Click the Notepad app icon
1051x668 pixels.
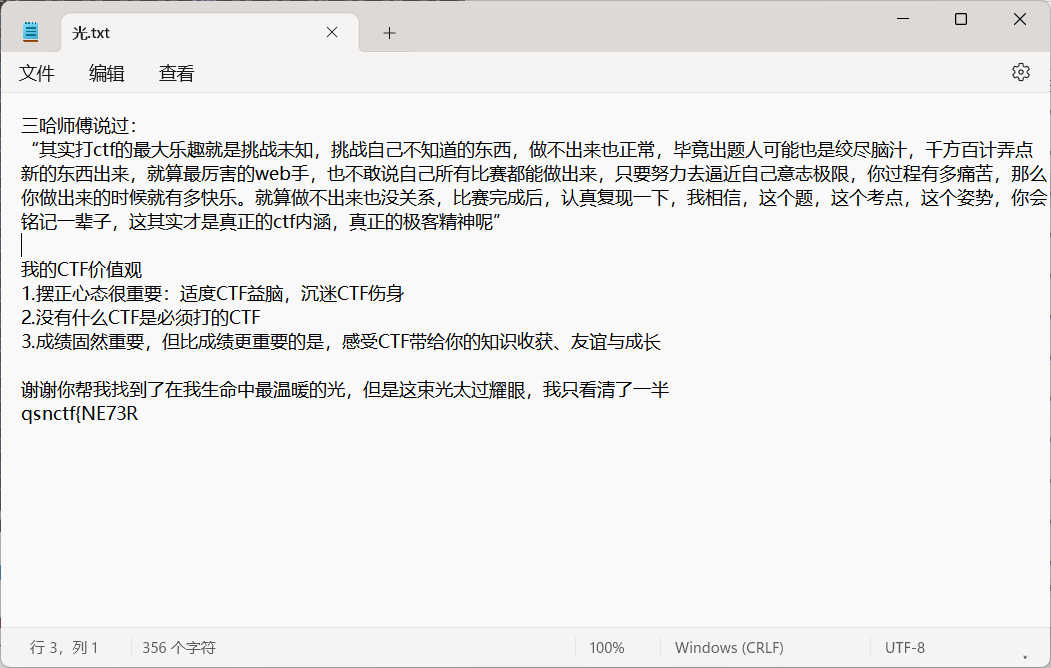(29, 29)
